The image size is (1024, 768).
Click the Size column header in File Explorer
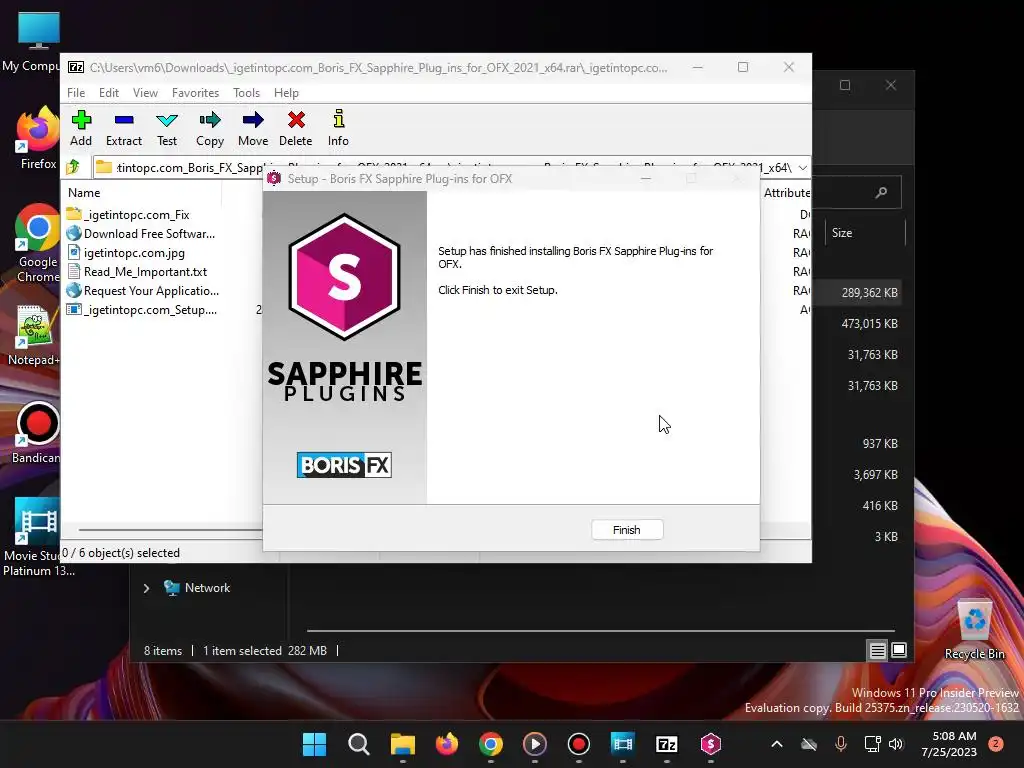(842, 232)
